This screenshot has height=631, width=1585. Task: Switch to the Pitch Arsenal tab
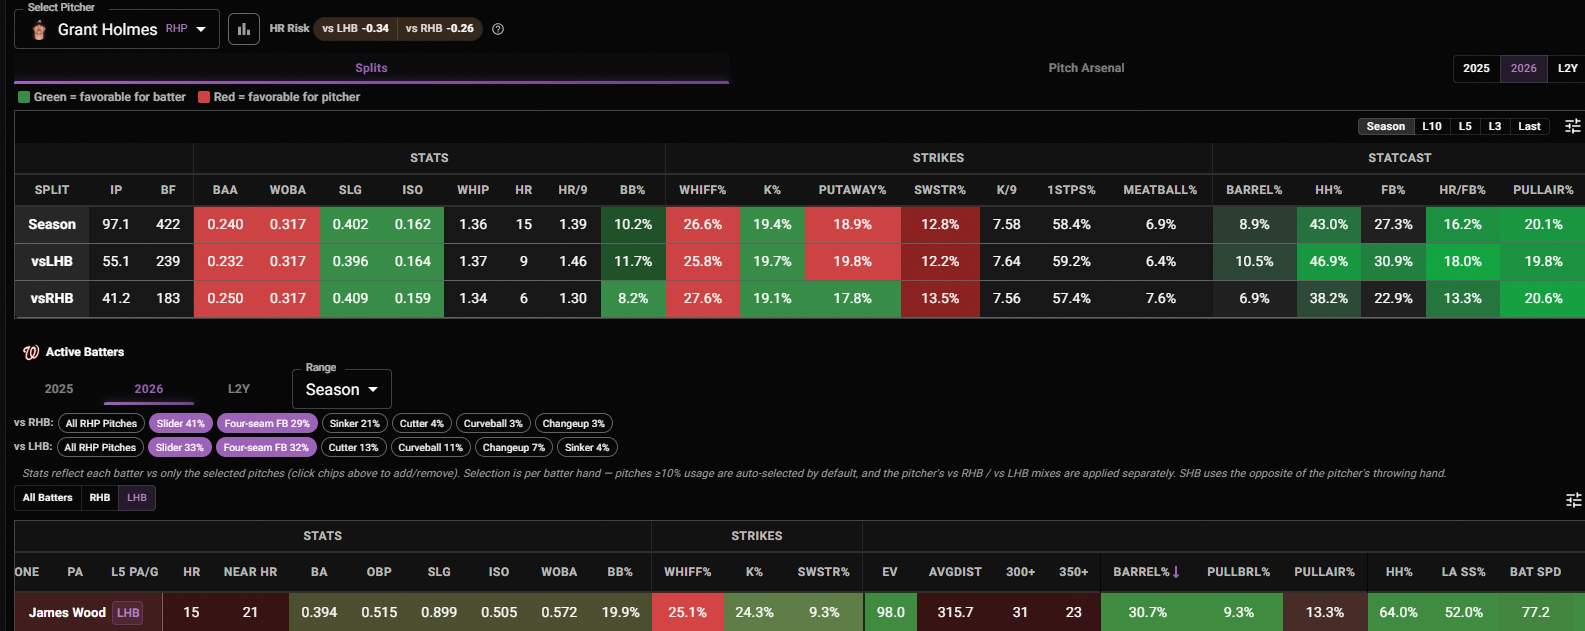click(1086, 68)
